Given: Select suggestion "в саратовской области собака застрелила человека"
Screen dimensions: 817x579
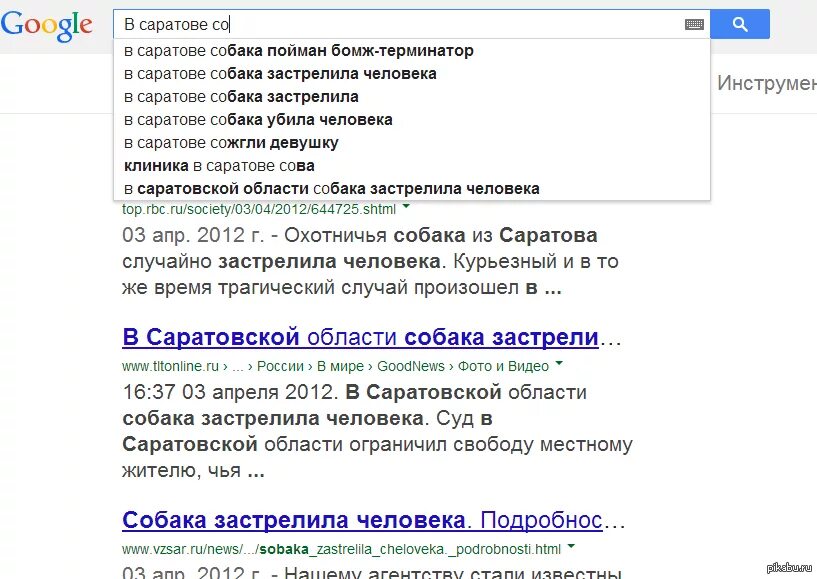Looking at the screenshot, I should 412,188.
